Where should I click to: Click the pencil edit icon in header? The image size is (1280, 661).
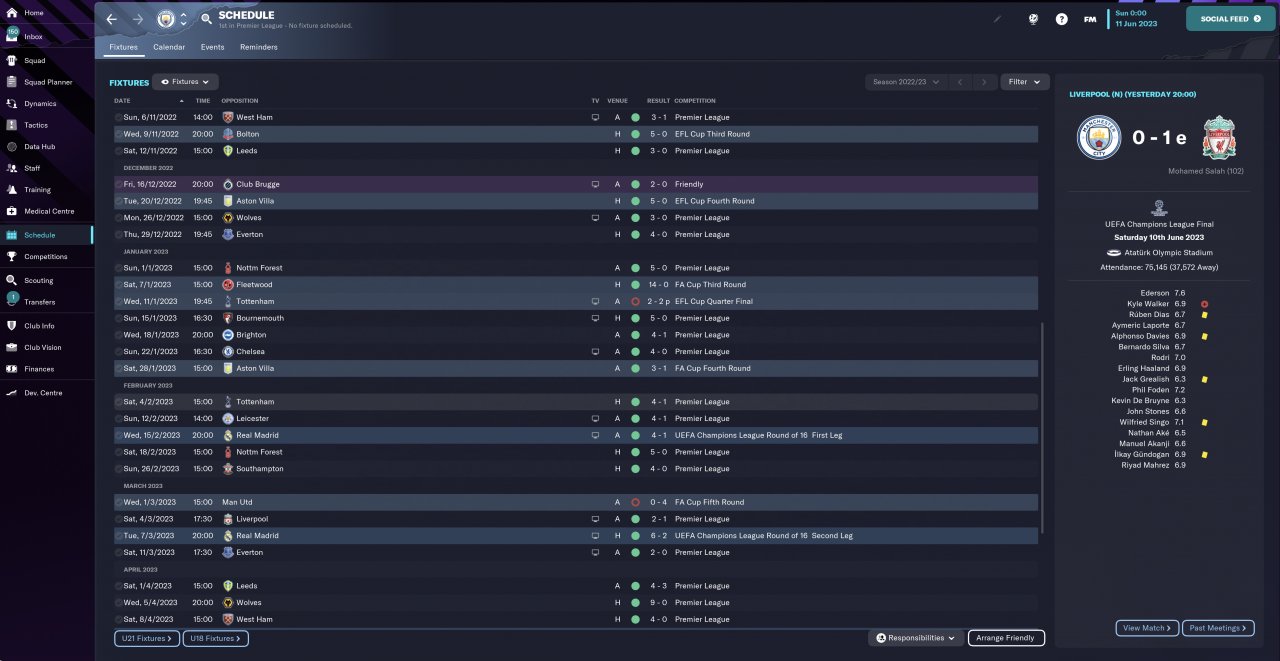click(x=997, y=18)
